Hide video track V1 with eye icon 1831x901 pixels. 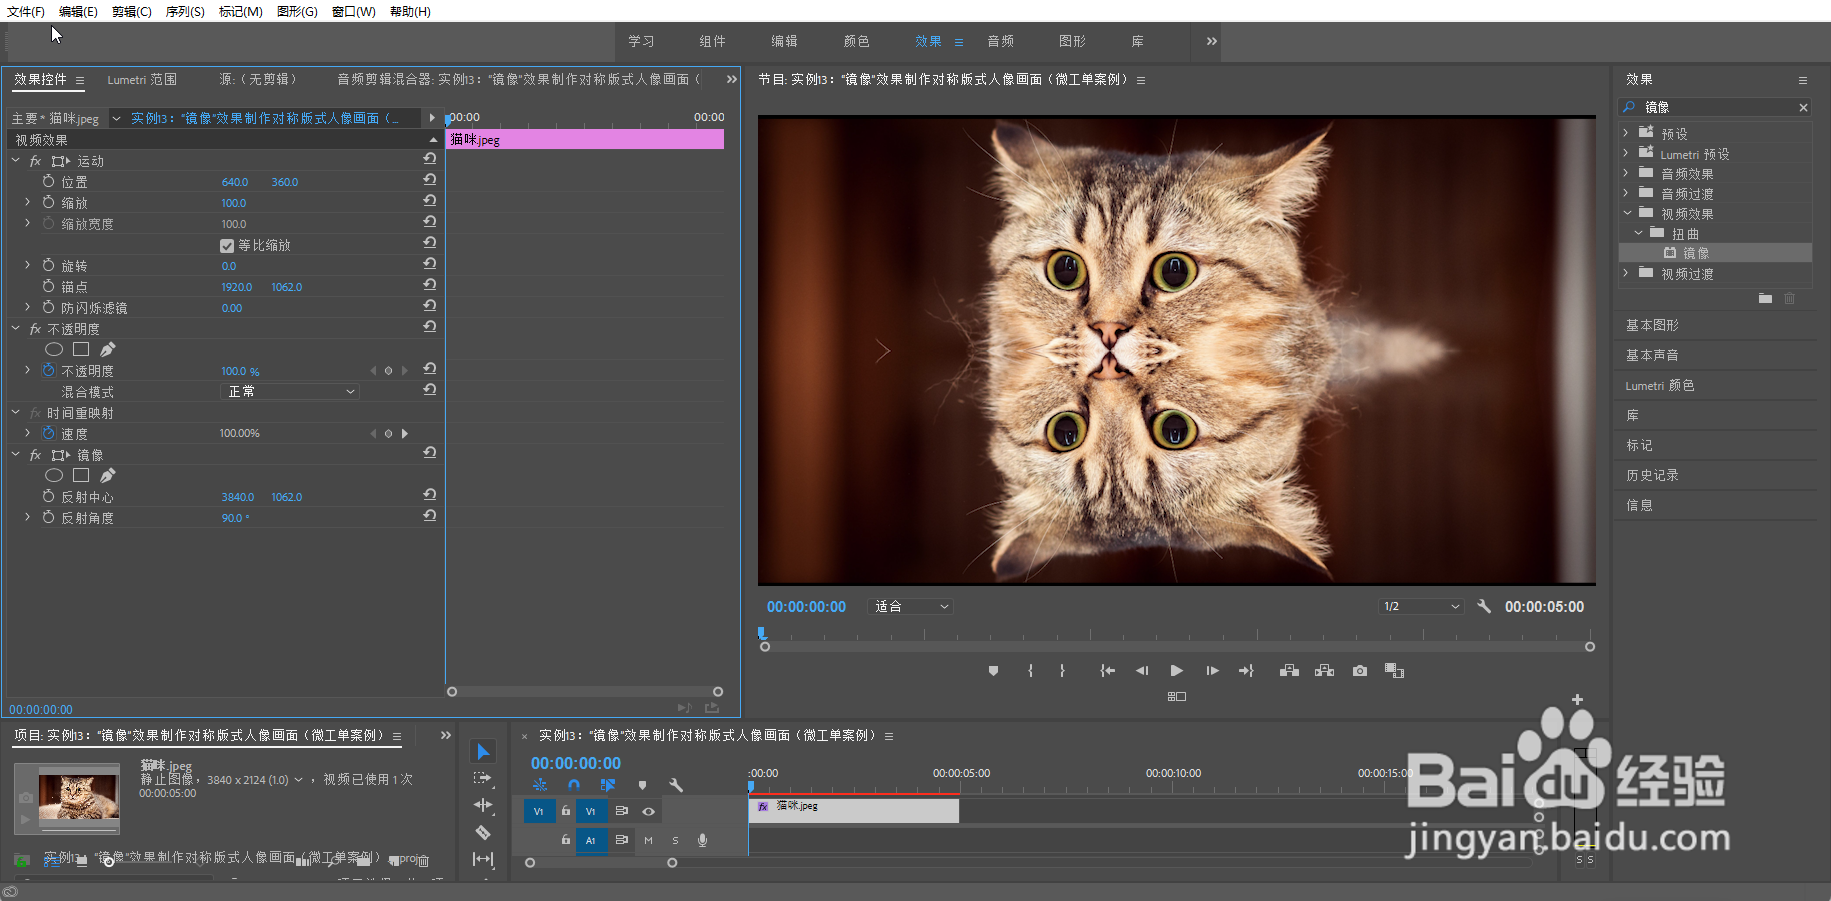coord(648,811)
